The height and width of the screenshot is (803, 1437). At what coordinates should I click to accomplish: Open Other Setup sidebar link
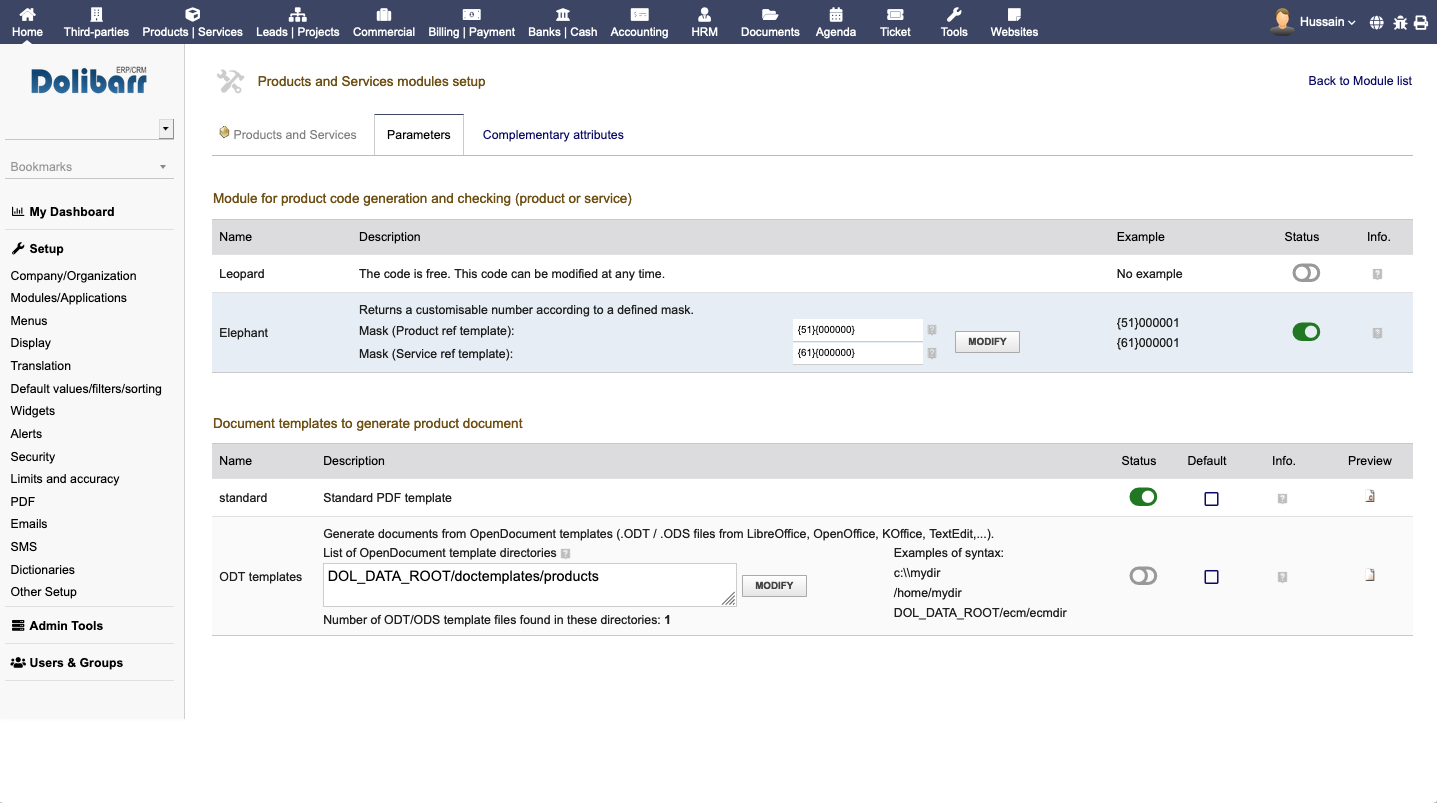[x=43, y=592]
